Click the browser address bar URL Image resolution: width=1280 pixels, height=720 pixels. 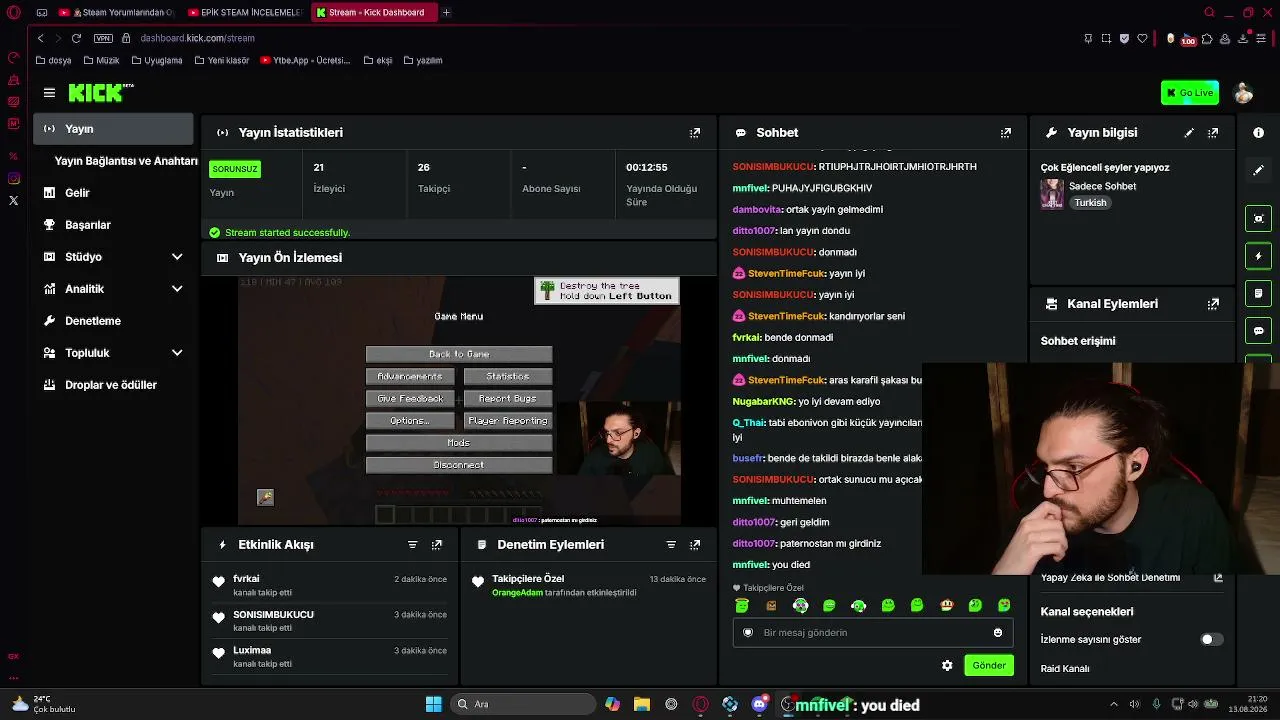[198, 38]
